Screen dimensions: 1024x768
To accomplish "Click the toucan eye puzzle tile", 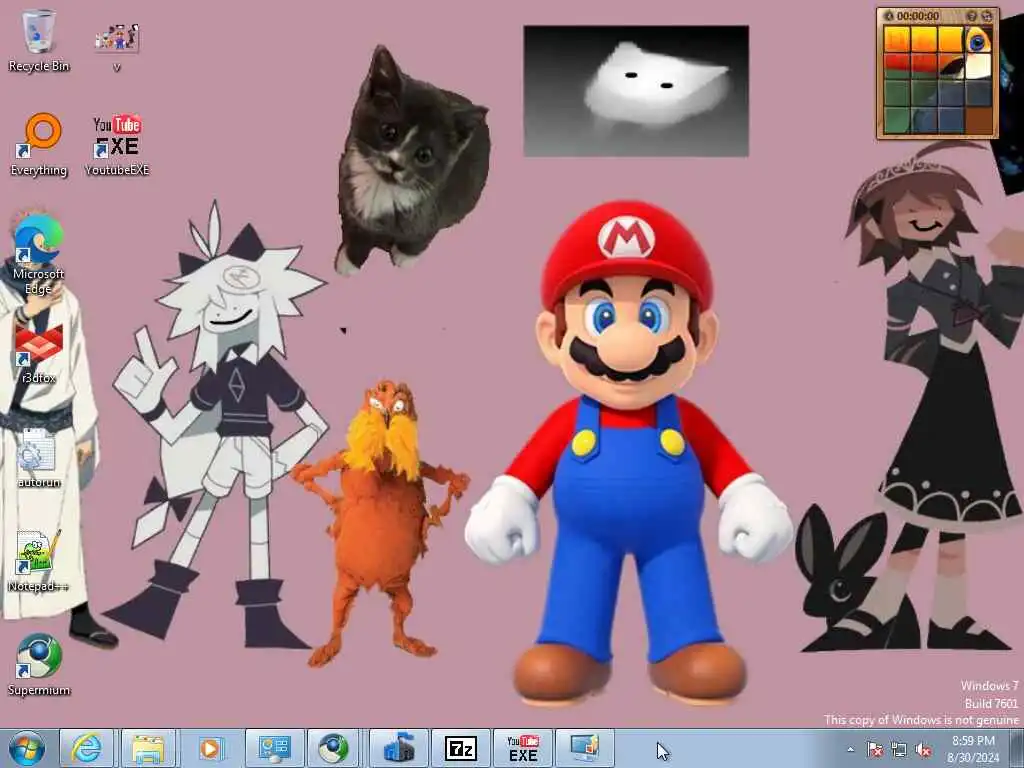I will 978,39.
